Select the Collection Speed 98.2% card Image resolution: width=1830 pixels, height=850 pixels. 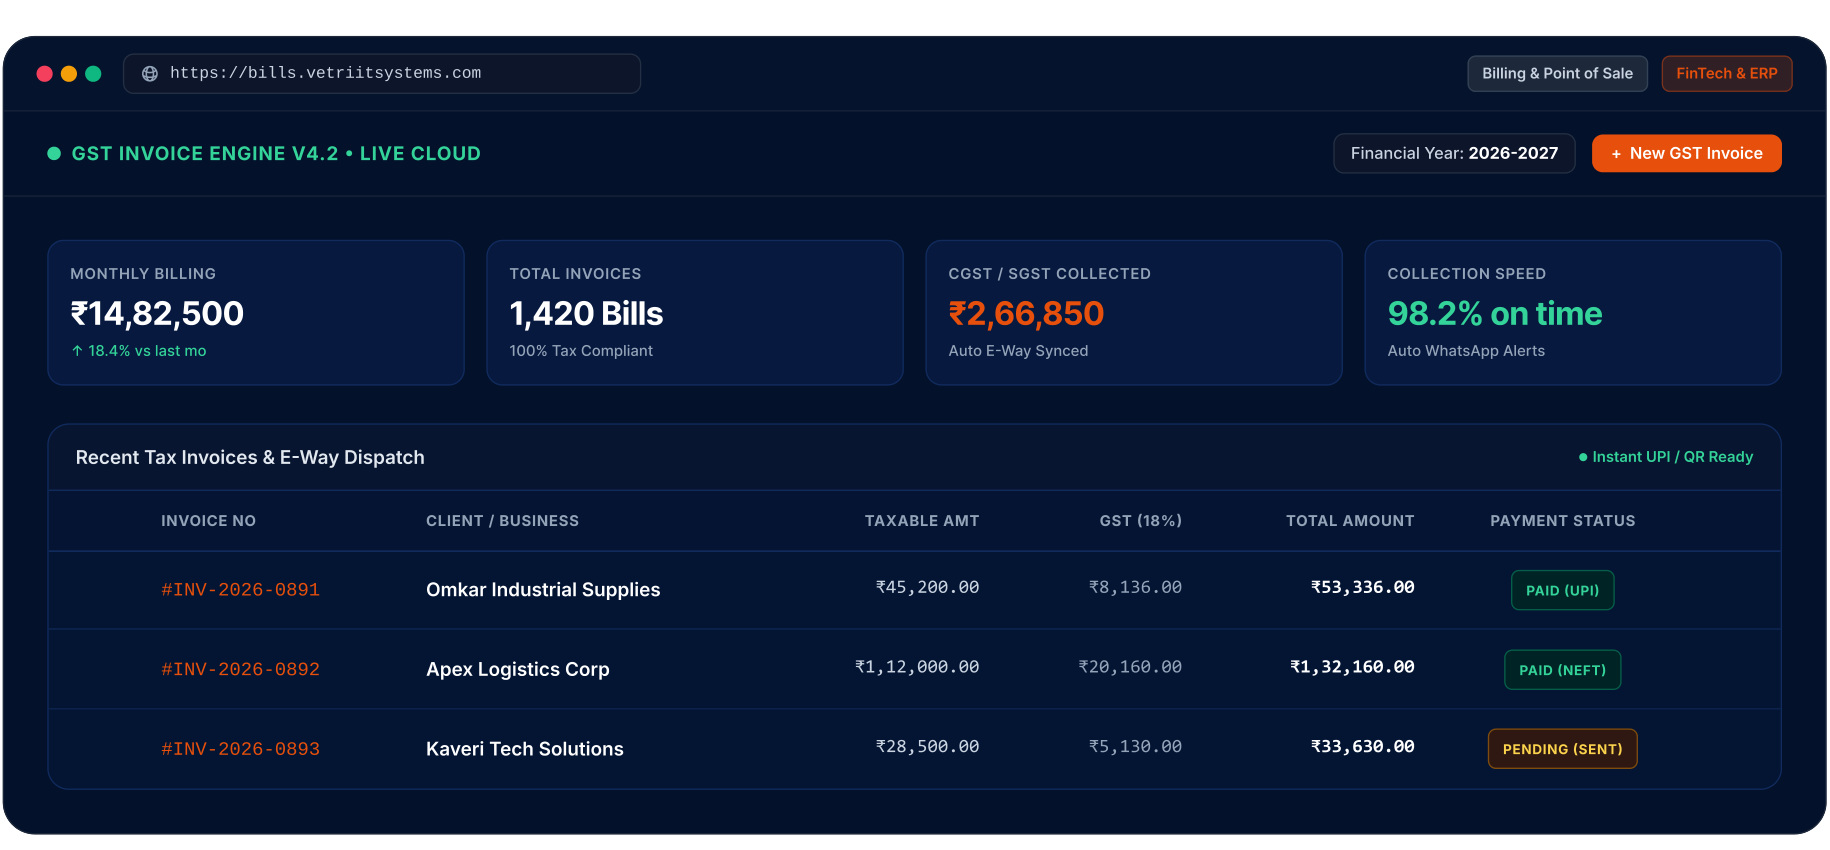pyautogui.click(x=1573, y=313)
